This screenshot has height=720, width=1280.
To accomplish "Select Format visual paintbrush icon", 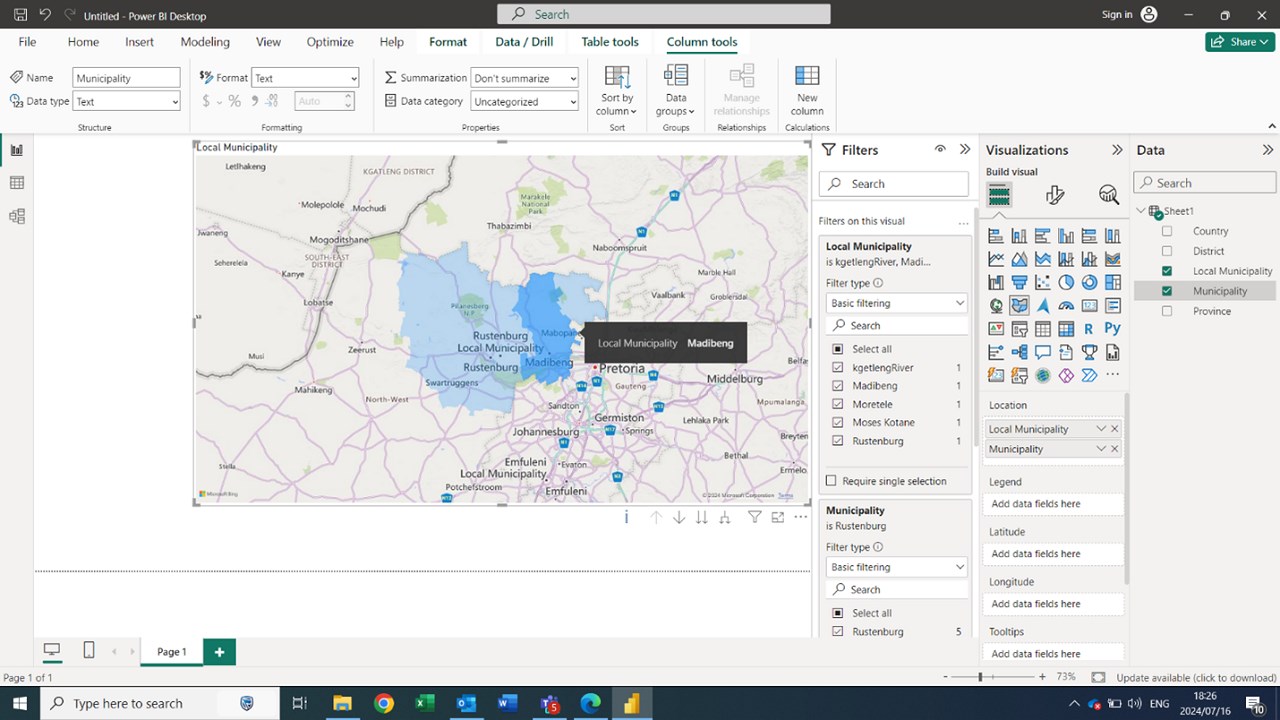I will (1054, 195).
